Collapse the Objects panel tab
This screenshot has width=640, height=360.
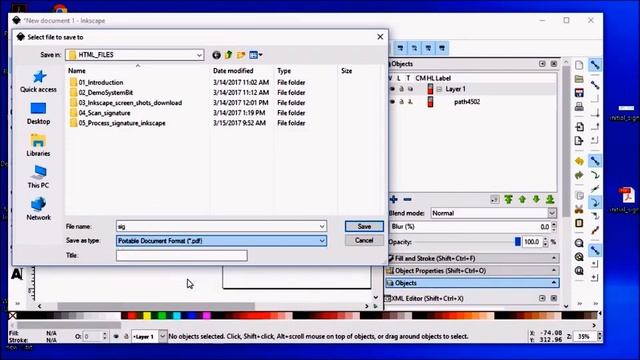[473, 283]
